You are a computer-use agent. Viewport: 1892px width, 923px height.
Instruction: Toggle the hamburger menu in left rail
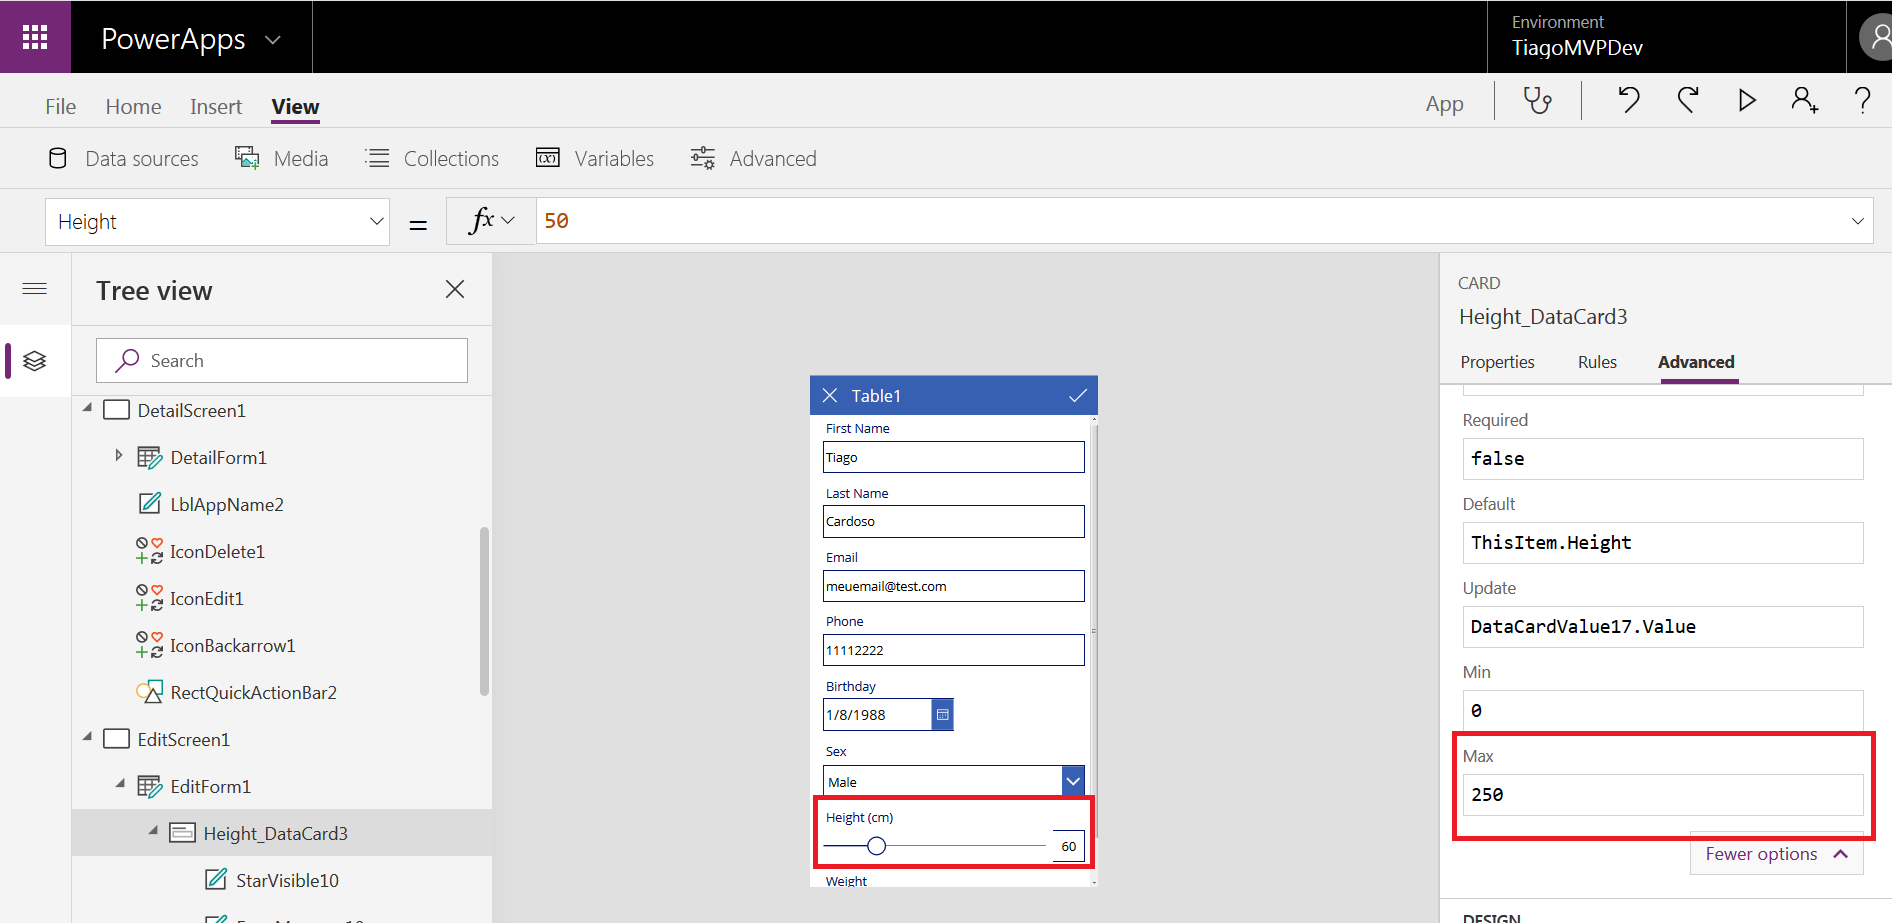[x=35, y=289]
